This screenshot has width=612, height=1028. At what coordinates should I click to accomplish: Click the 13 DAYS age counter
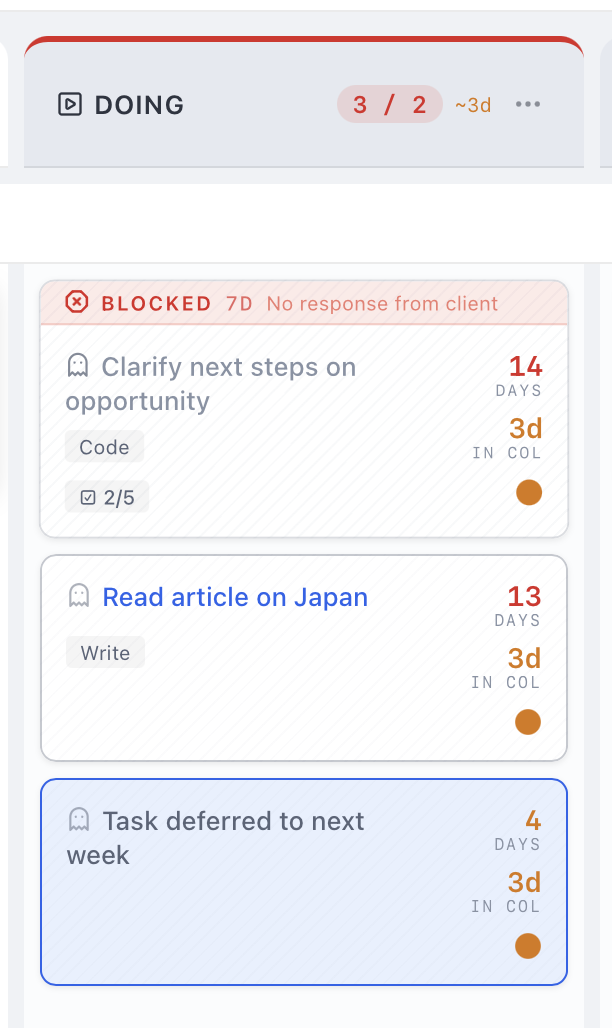523,605
